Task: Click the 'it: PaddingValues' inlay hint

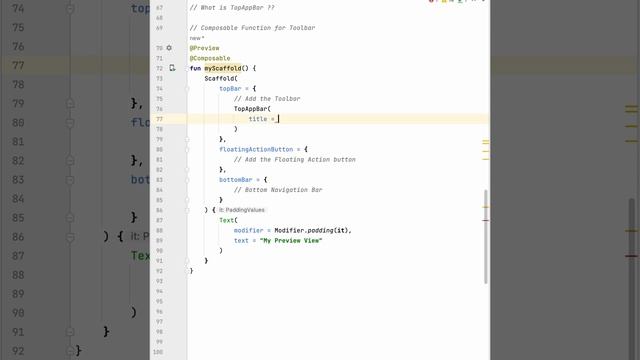Action: [x=242, y=210]
